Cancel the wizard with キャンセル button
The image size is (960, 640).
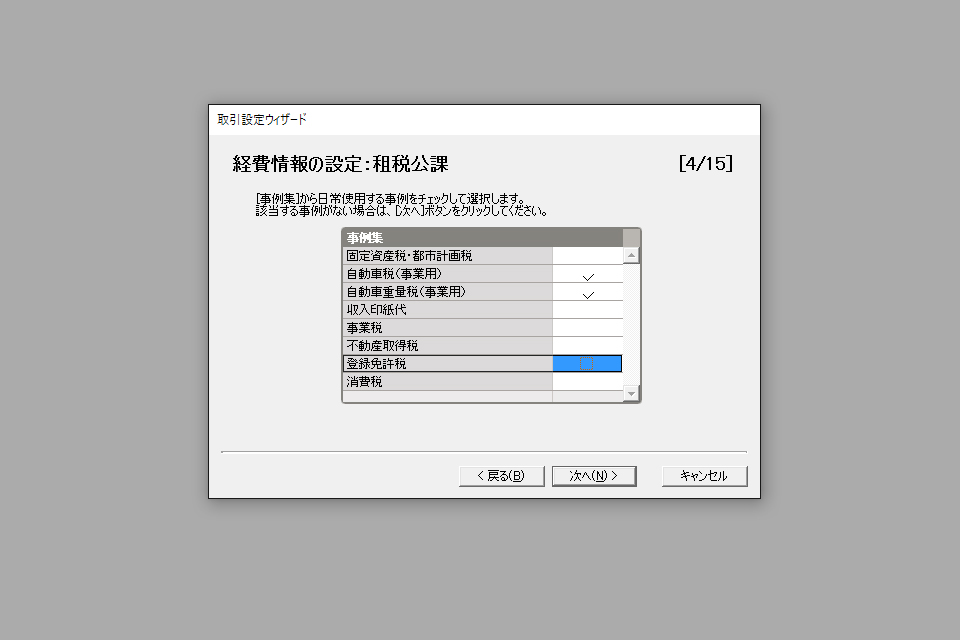[x=704, y=476]
